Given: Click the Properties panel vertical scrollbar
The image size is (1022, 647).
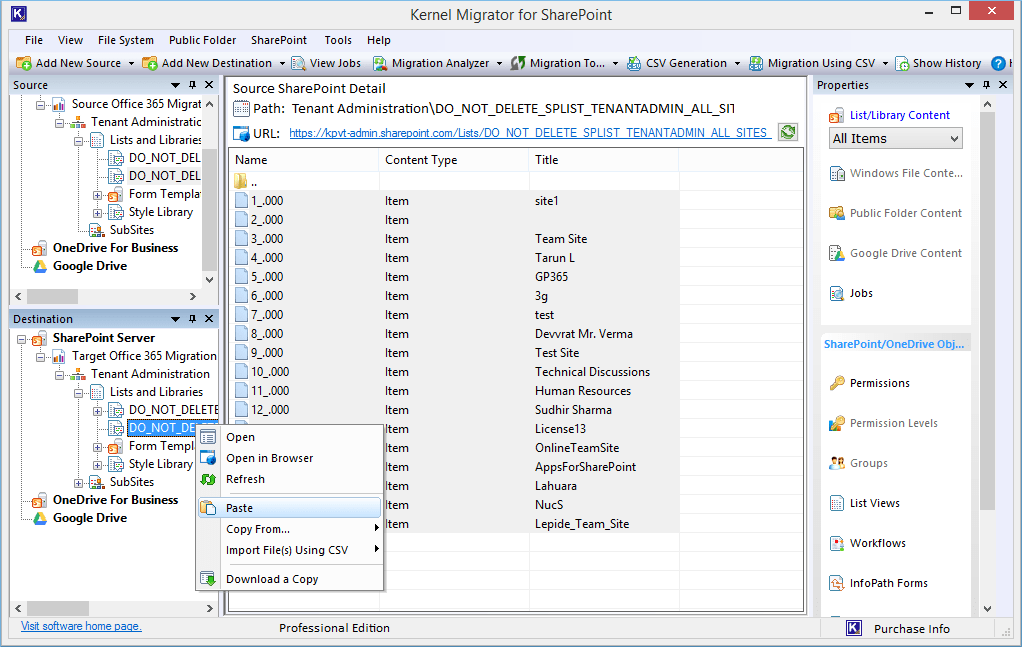Looking at the screenshot, I should (x=987, y=311).
